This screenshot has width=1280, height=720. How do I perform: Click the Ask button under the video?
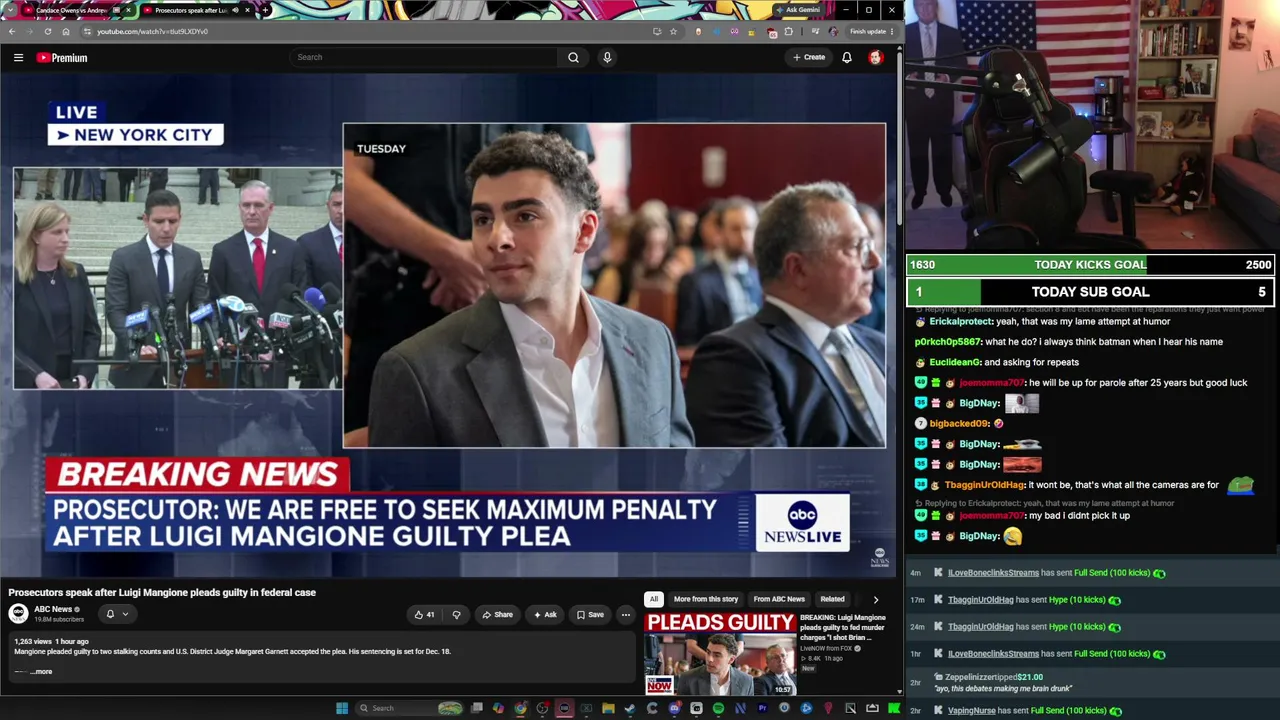[545, 615]
